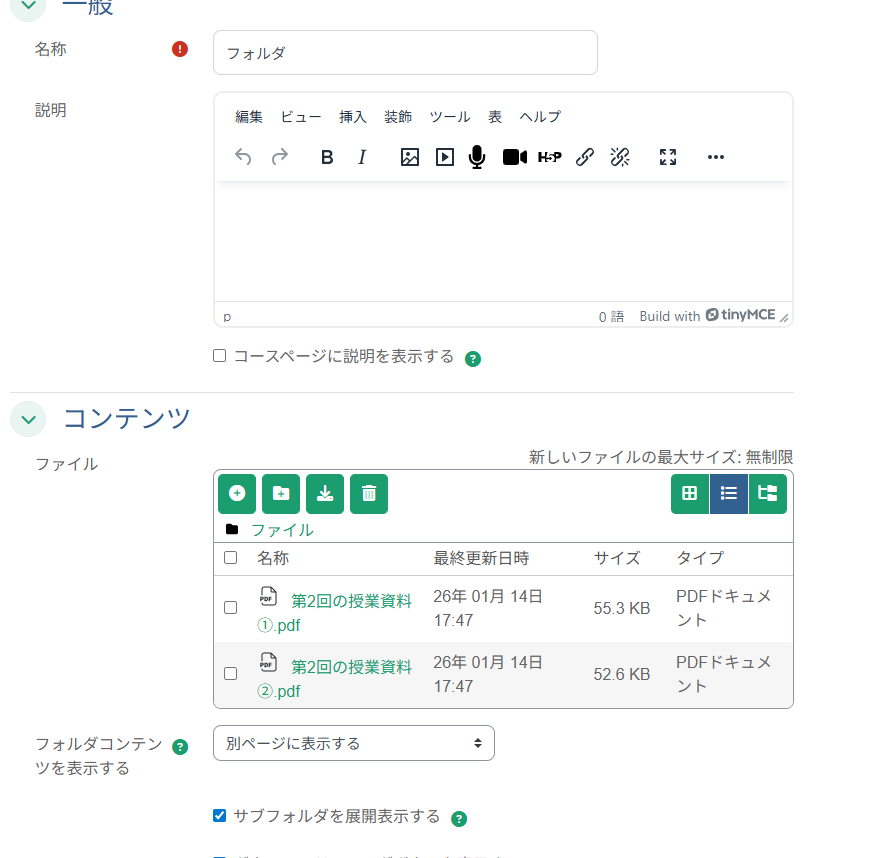Download all files using the download icon

coord(324,493)
